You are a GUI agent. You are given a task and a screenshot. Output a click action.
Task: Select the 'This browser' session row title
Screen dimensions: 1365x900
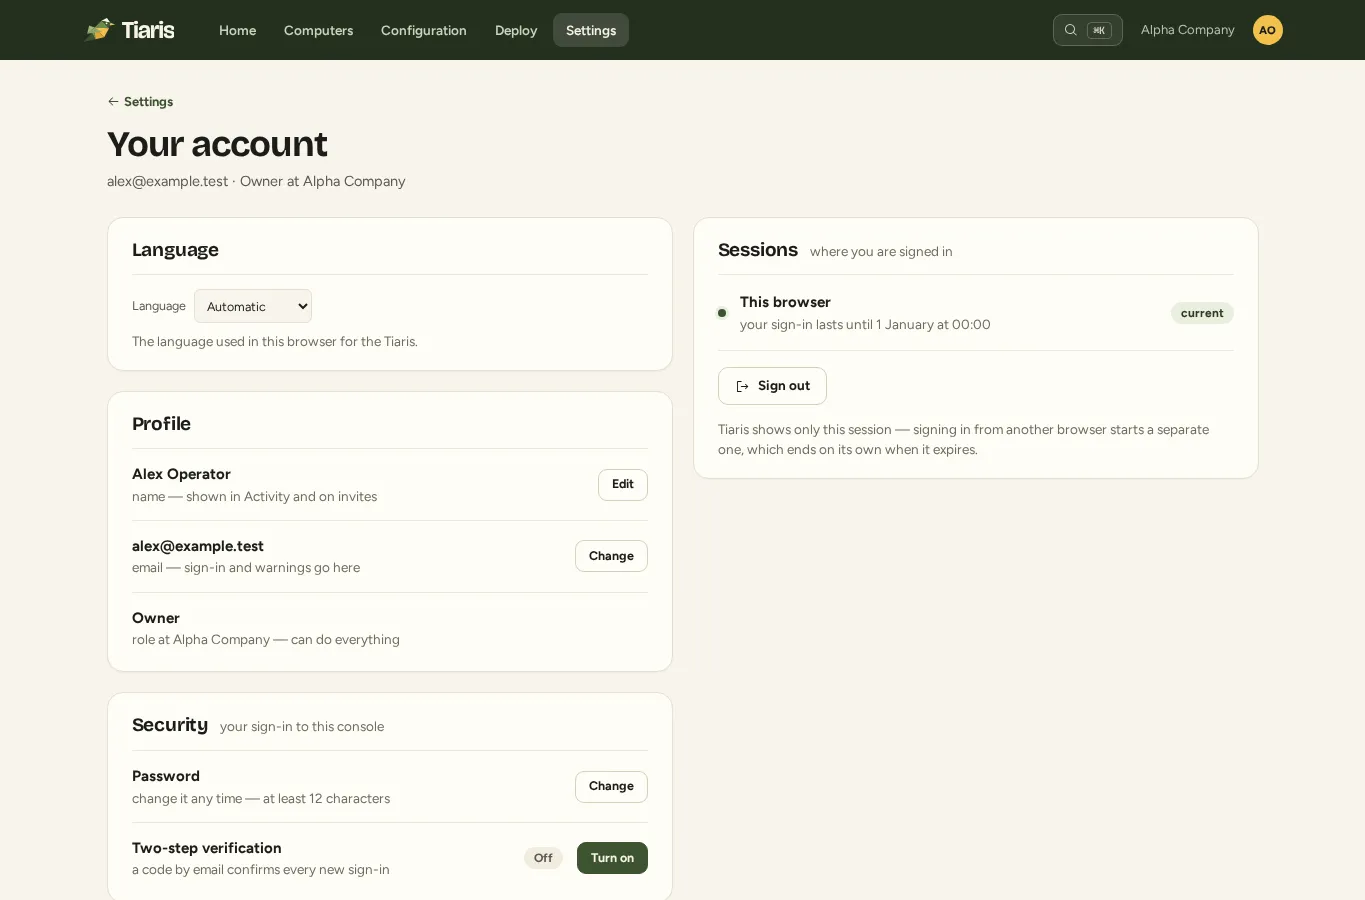coord(785,302)
